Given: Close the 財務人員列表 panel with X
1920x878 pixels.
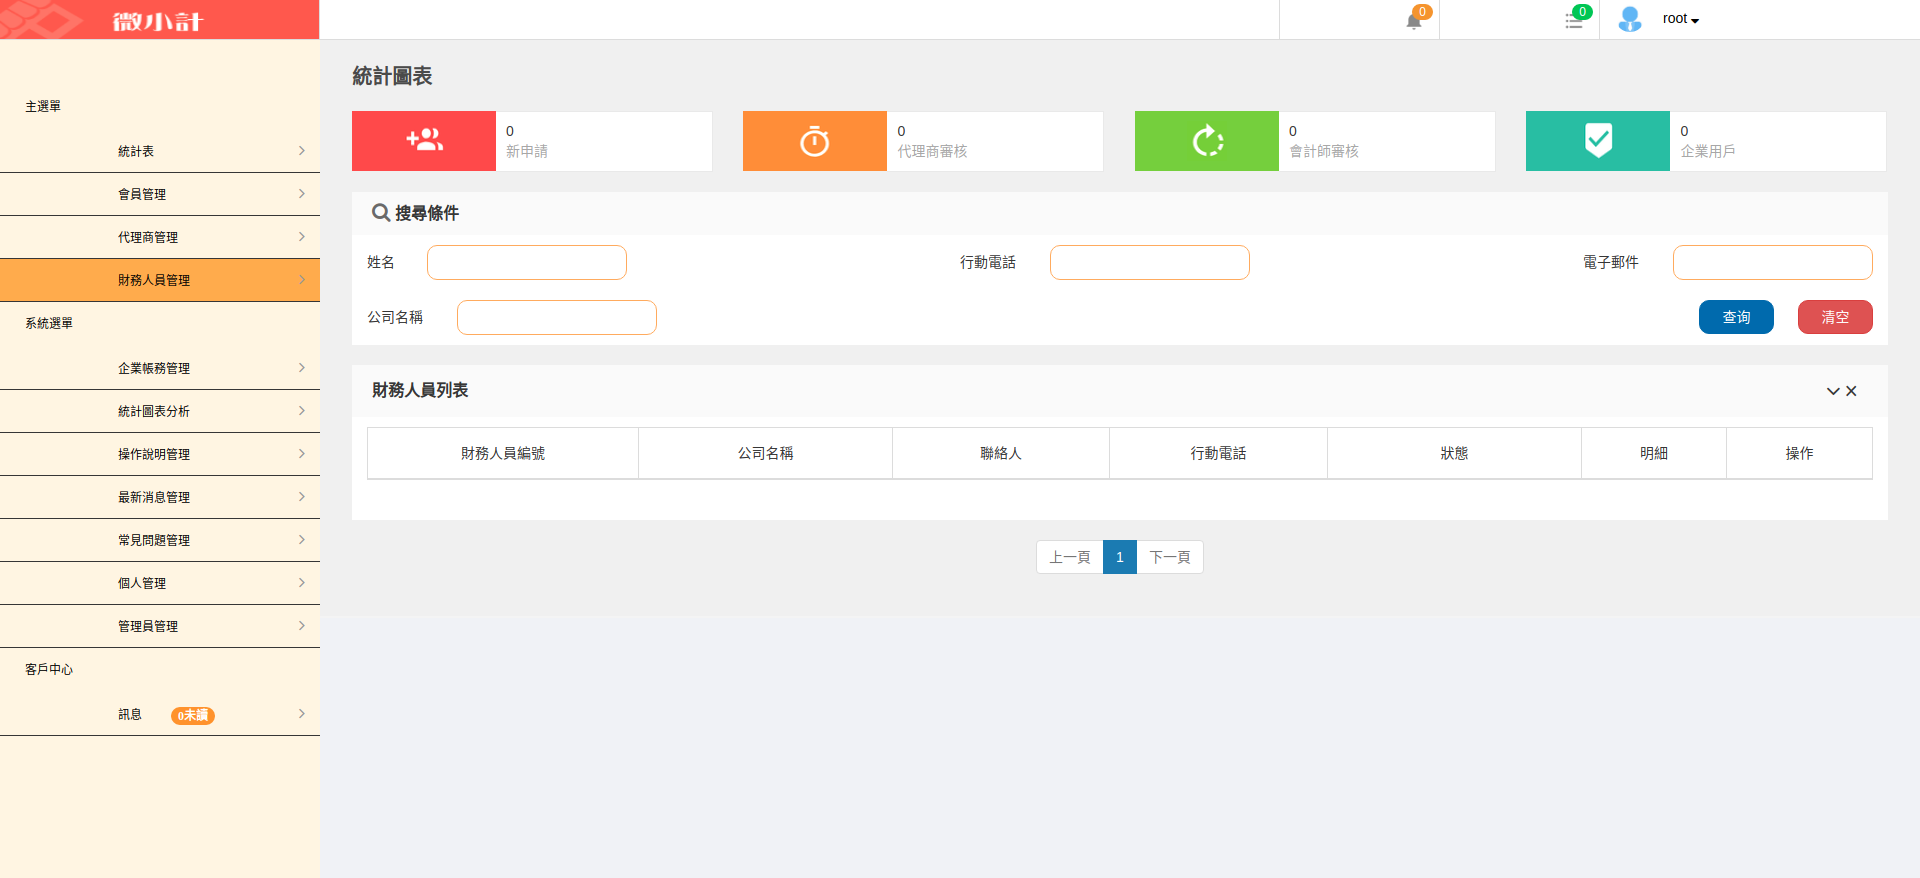Looking at the screenshot, I should [x=1851, y=391].
